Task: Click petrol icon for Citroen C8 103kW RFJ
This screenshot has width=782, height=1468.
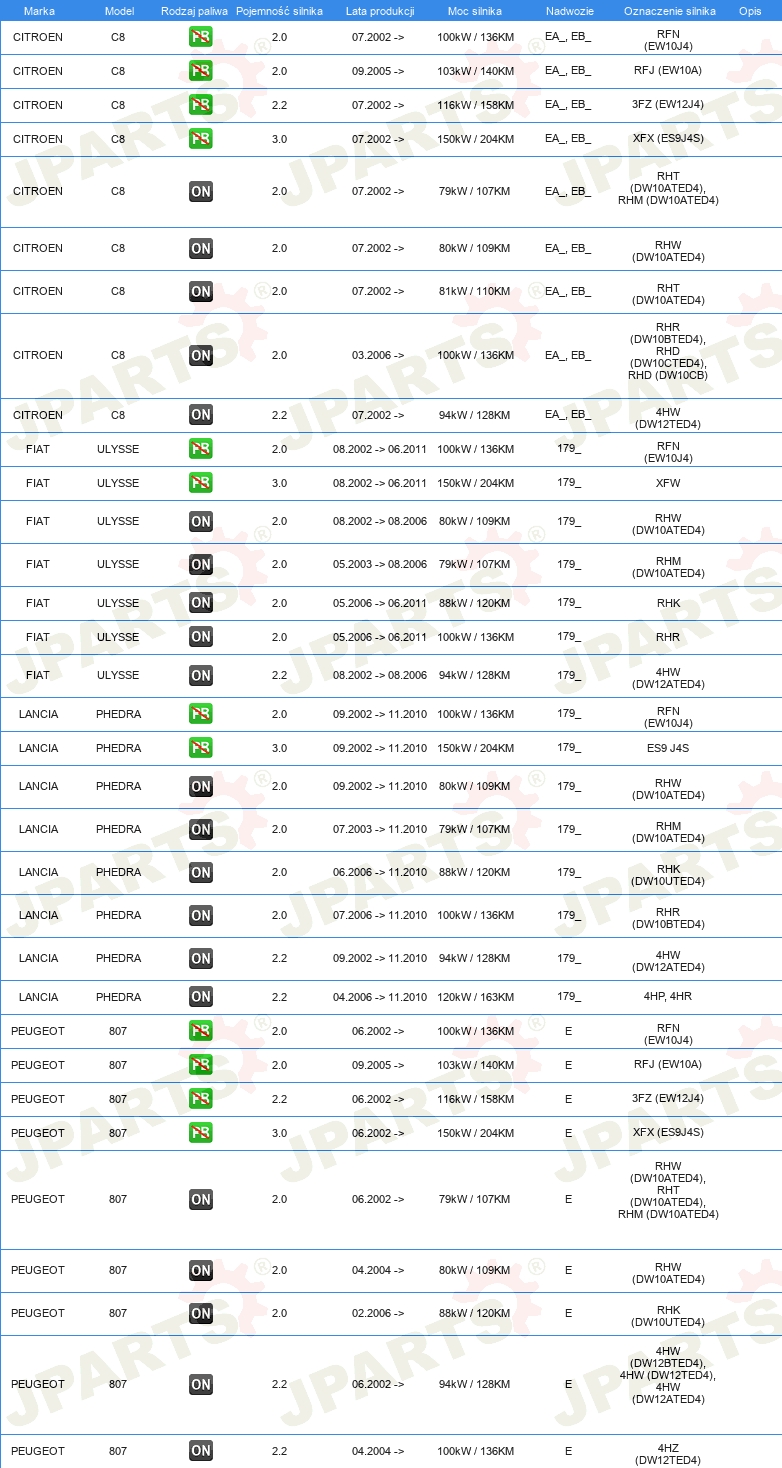Action: [x=201, y=71]
